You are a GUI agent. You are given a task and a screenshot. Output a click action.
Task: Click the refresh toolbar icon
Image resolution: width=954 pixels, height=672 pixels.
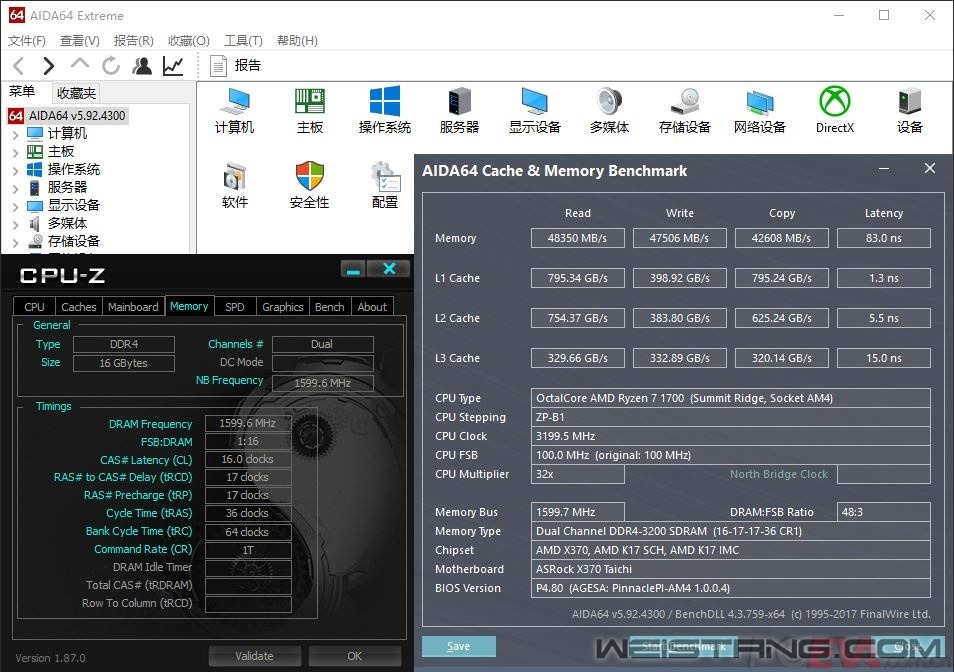(111, 66)
